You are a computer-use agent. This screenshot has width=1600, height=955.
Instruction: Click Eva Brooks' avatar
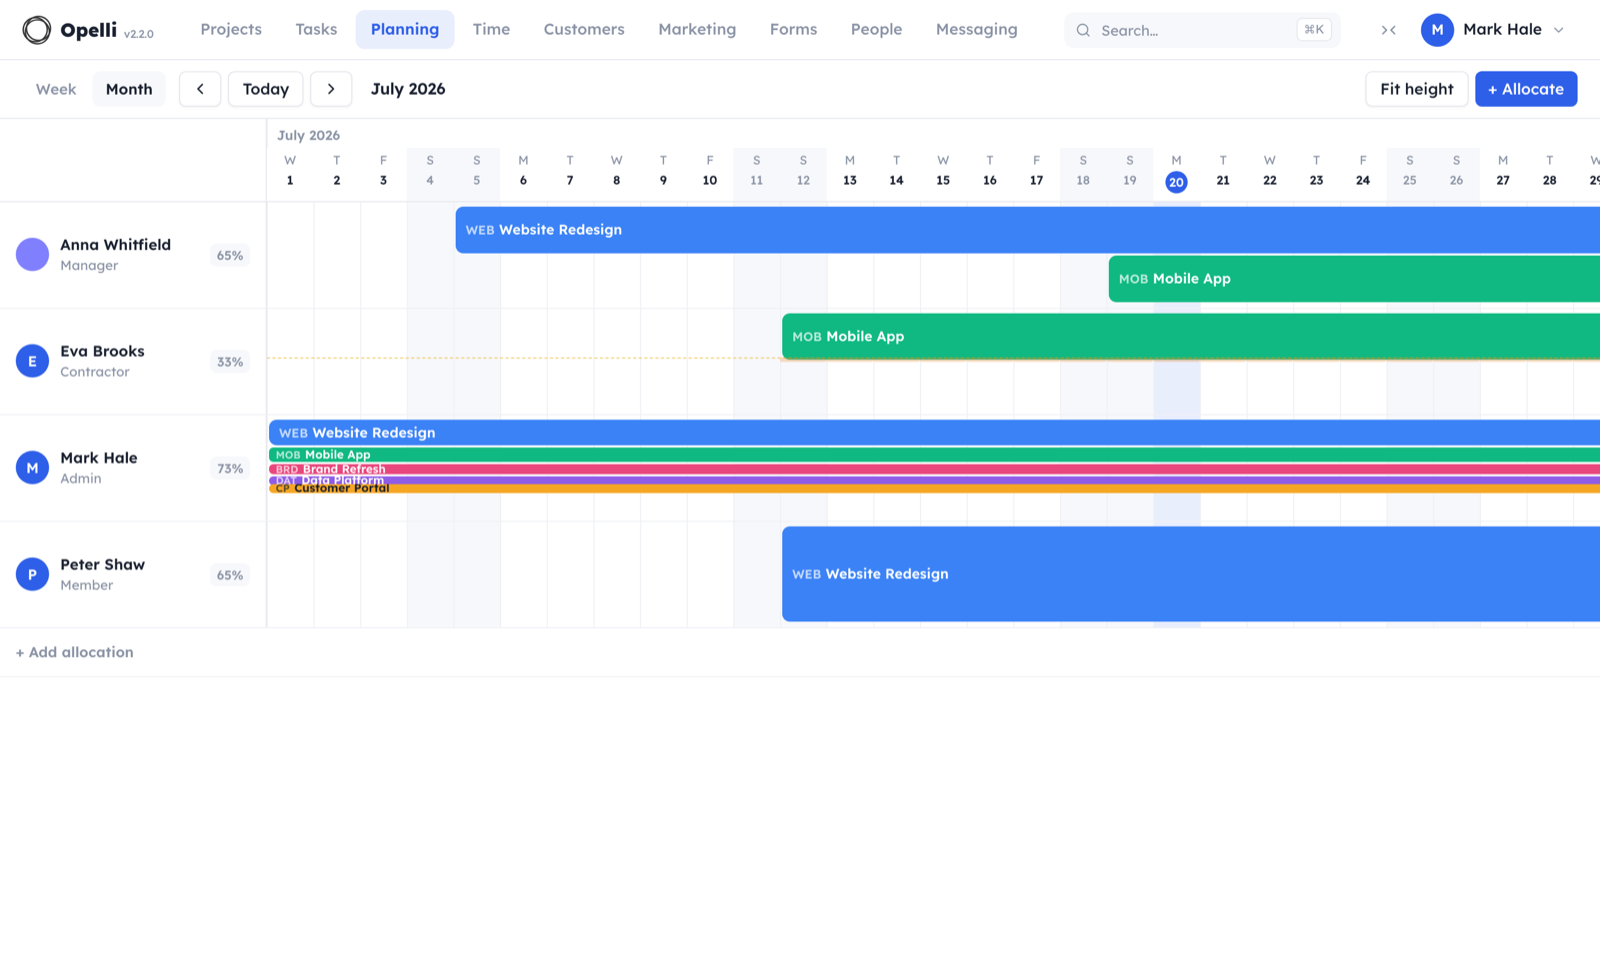click(32, 361)
